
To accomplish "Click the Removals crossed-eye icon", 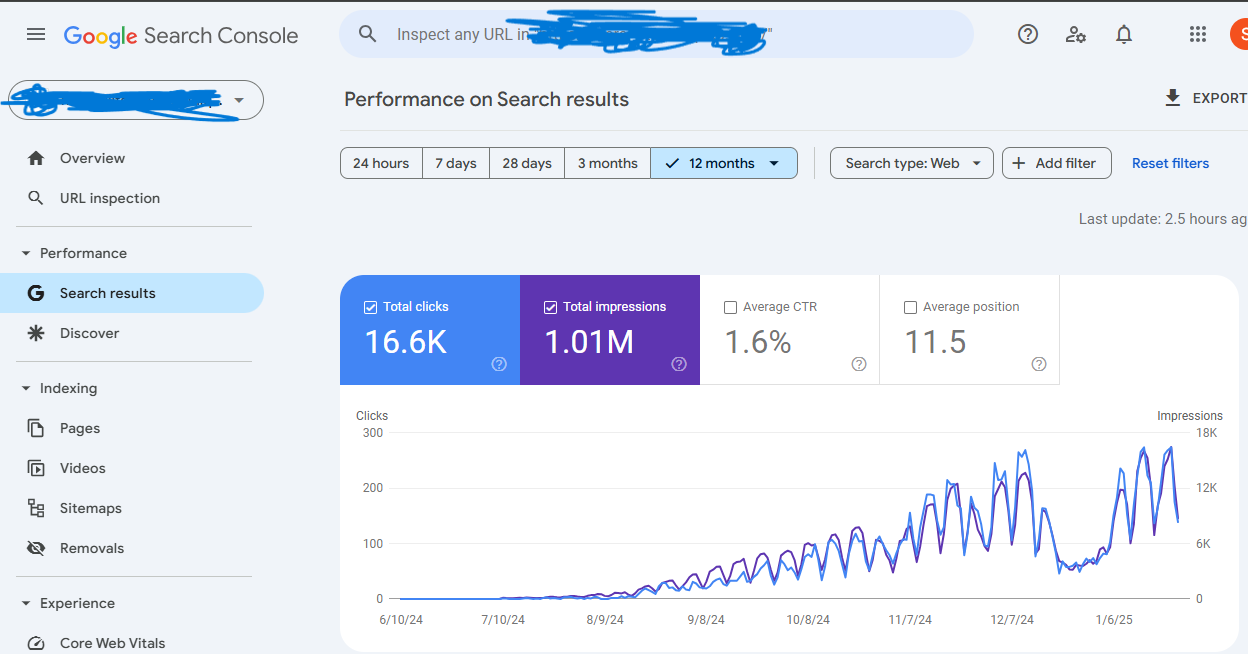I will point(36,548).
